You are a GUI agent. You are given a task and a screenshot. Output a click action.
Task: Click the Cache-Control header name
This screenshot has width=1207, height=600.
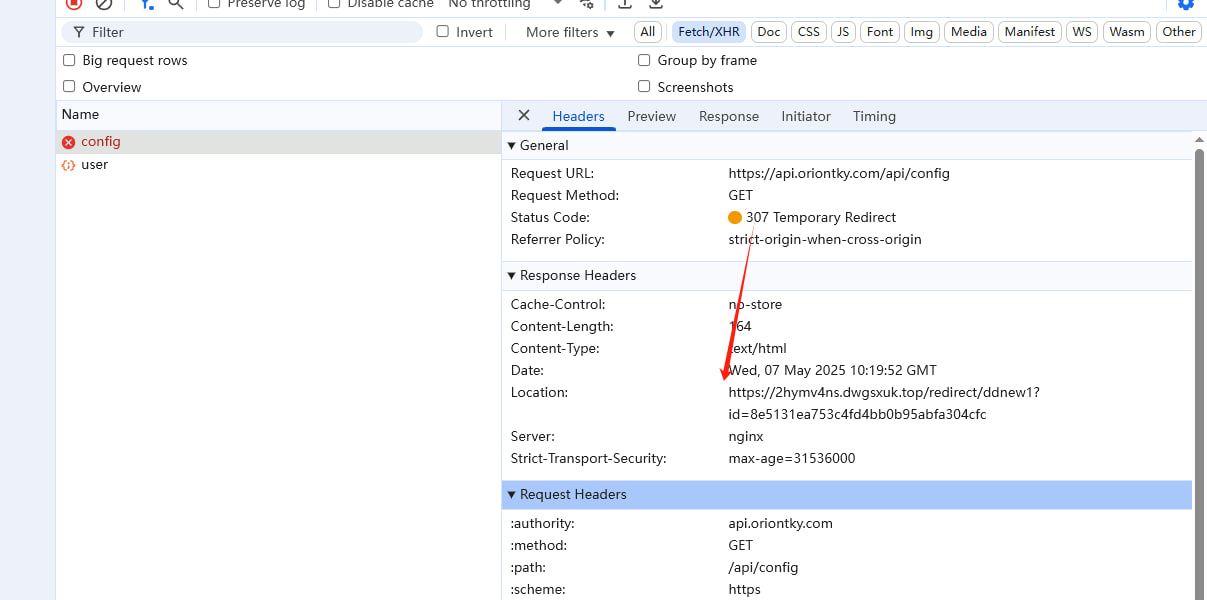coord(558,304)
